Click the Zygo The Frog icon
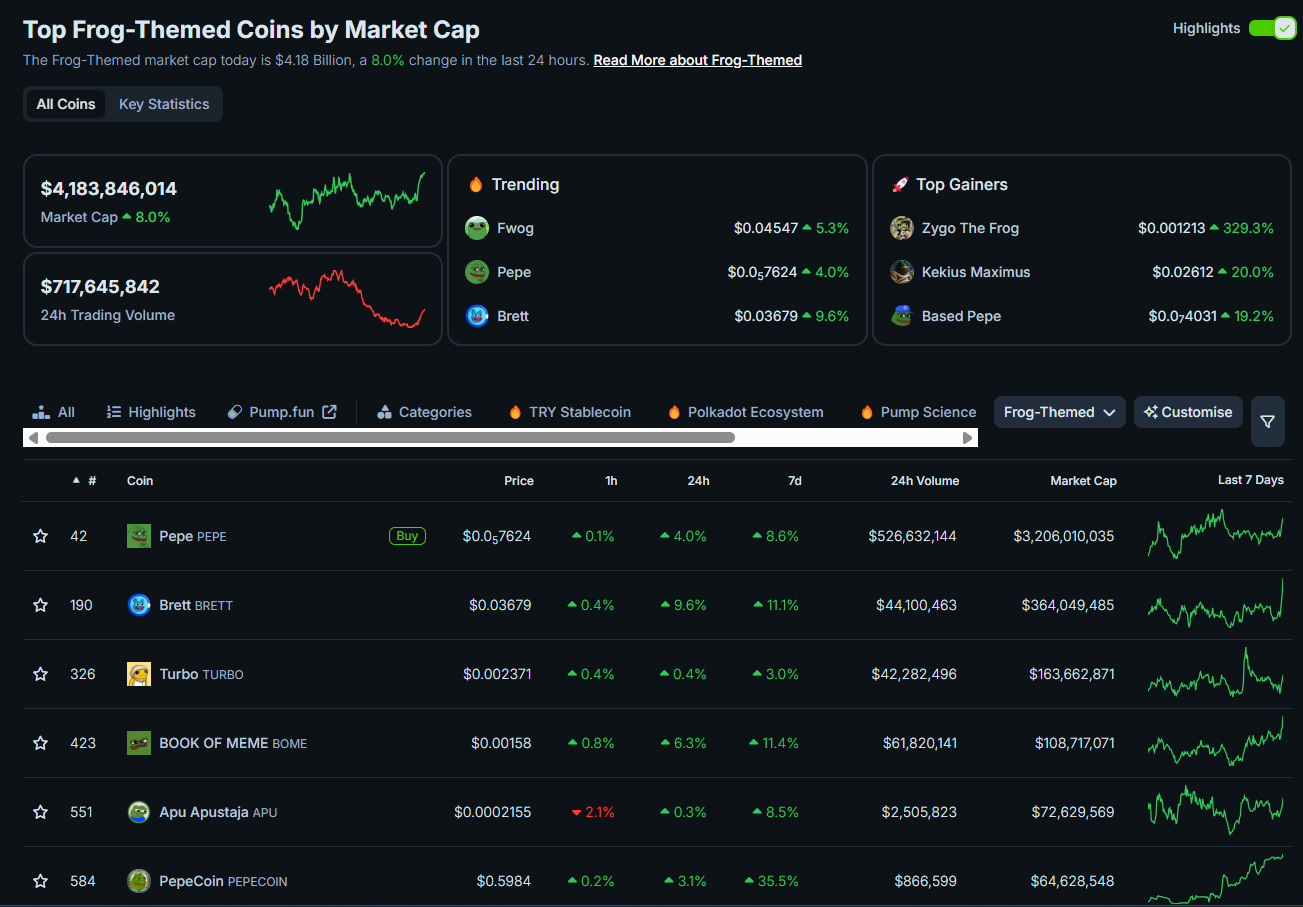1303x907 pixels. click(902, 228)
